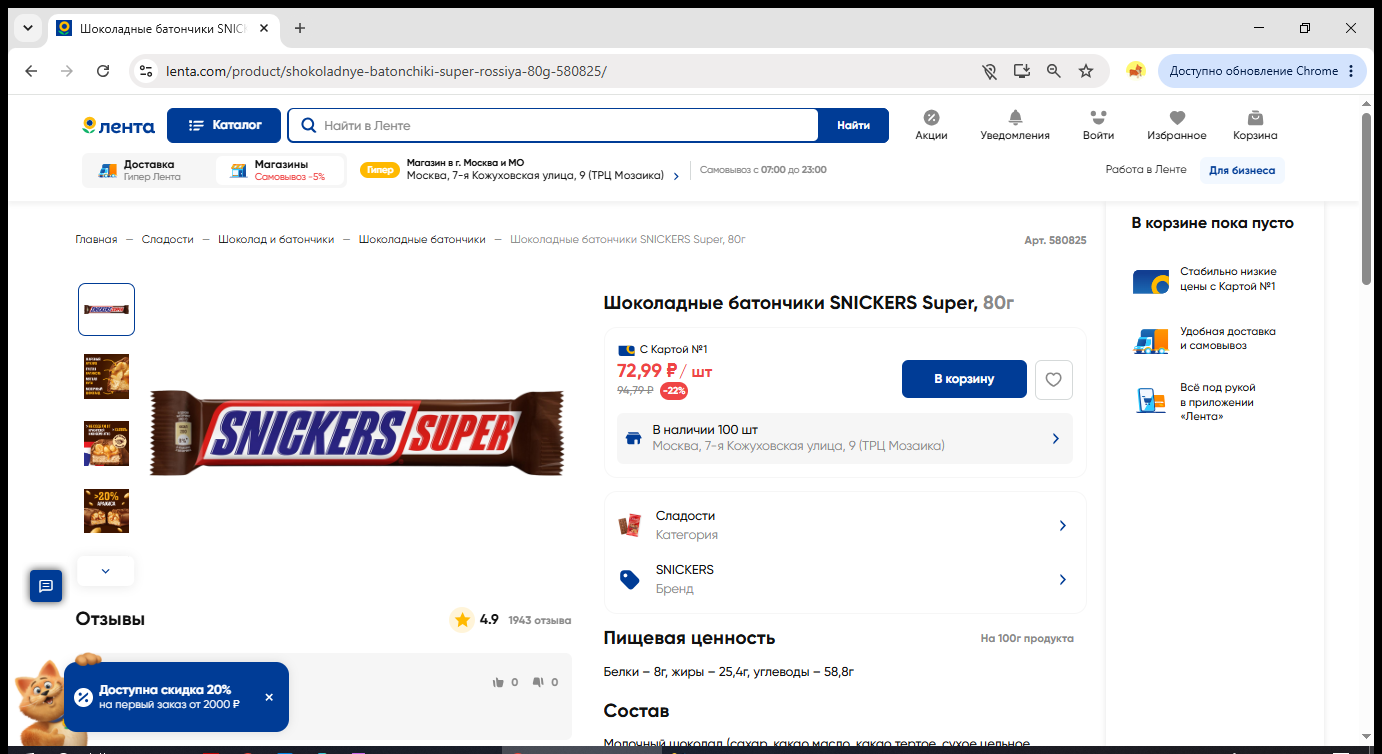This screenshot has height=754, width=1382.
Task: Click the tracking protection eye icon
Action: [x=990, y=71]
